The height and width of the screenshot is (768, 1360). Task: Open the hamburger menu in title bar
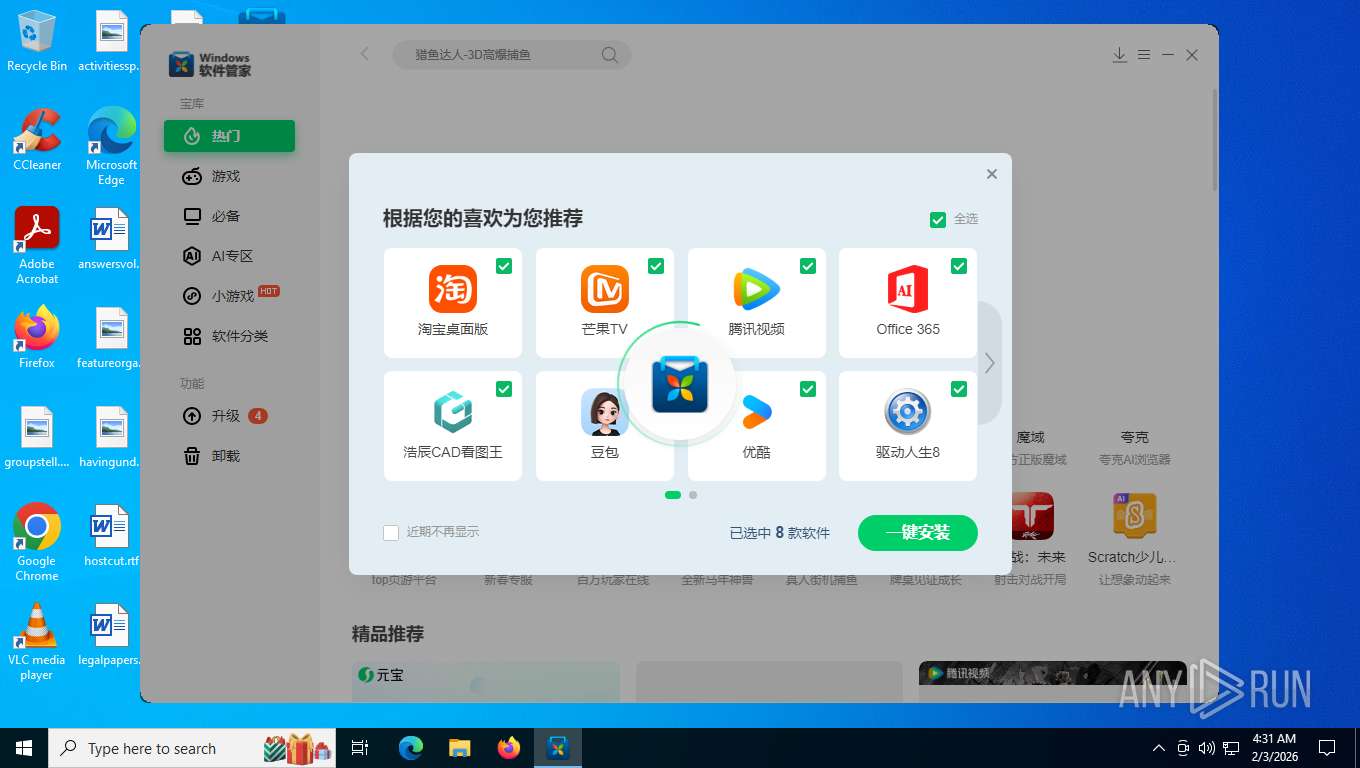1144,55
